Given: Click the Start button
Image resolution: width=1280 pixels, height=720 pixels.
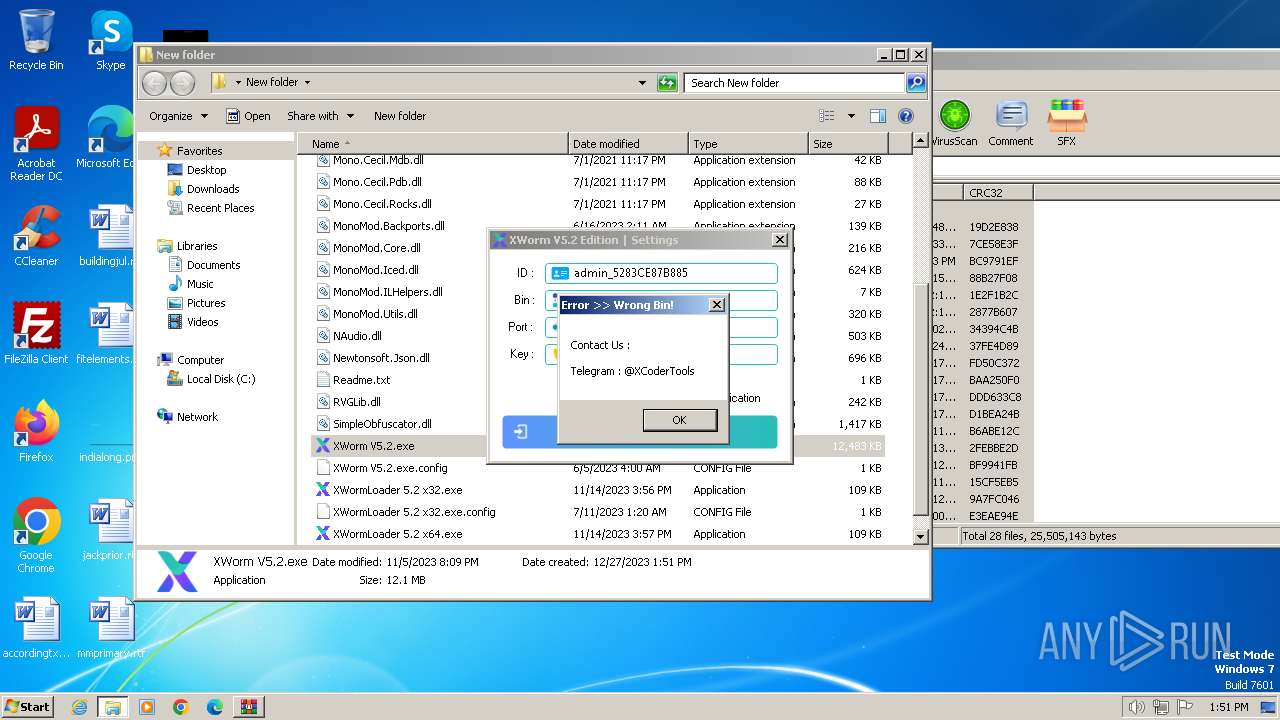Looking at the screenshot, I should pos(27,706).
